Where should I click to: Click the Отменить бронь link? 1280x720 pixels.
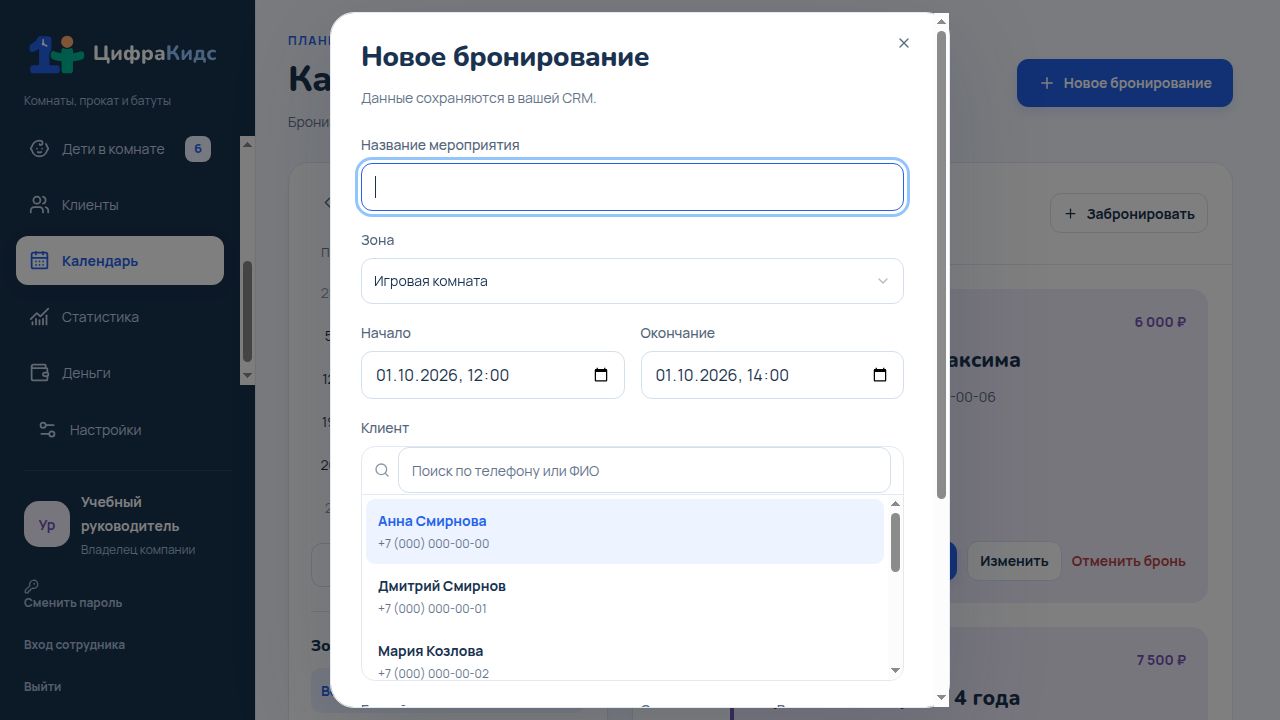[1128, 561]
